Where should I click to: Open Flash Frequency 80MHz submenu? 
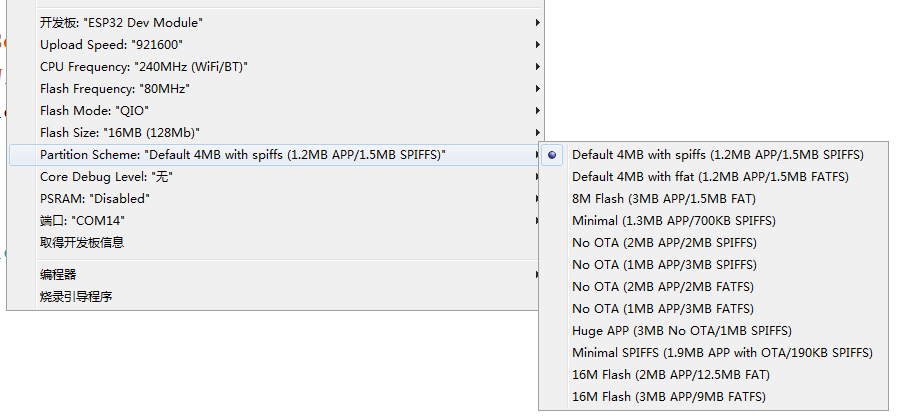(276, 89)
